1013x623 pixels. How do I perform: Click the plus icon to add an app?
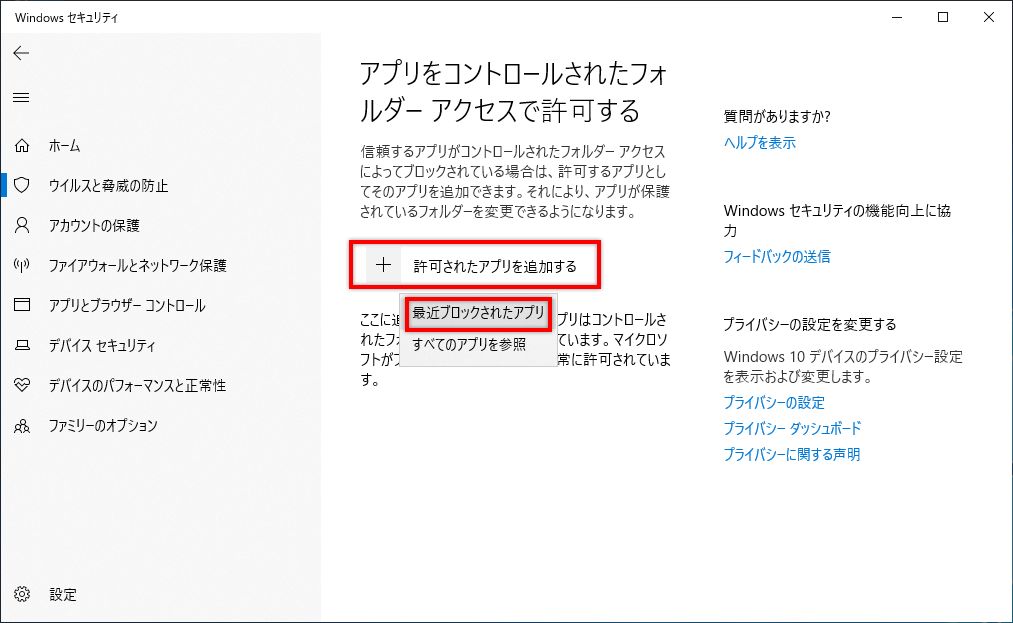click(384, 264)
